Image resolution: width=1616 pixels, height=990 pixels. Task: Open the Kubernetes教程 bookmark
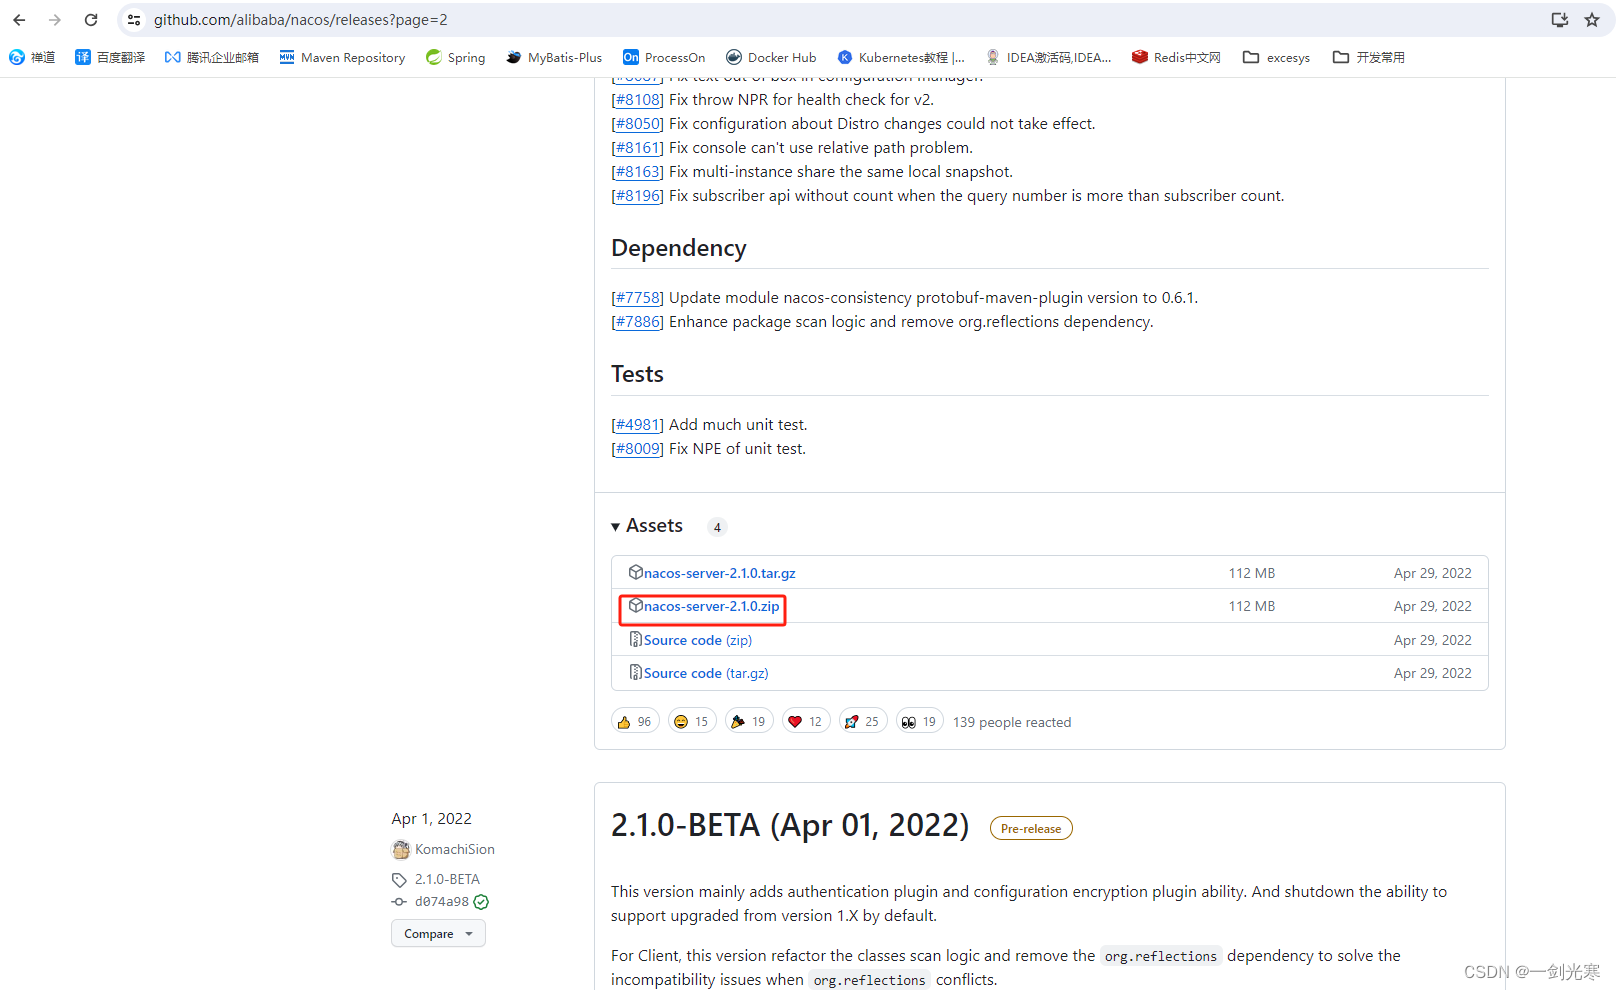pos(901,58)
